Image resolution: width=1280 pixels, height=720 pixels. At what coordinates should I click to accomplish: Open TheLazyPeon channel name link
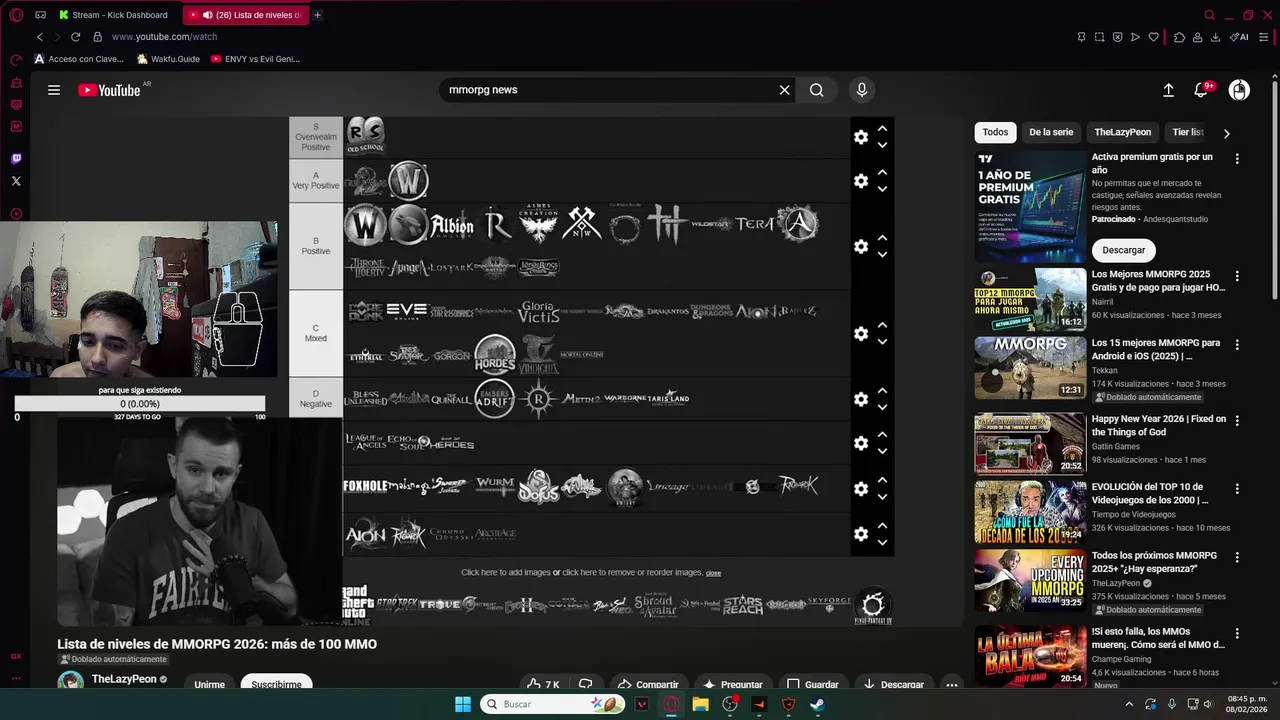124,679
